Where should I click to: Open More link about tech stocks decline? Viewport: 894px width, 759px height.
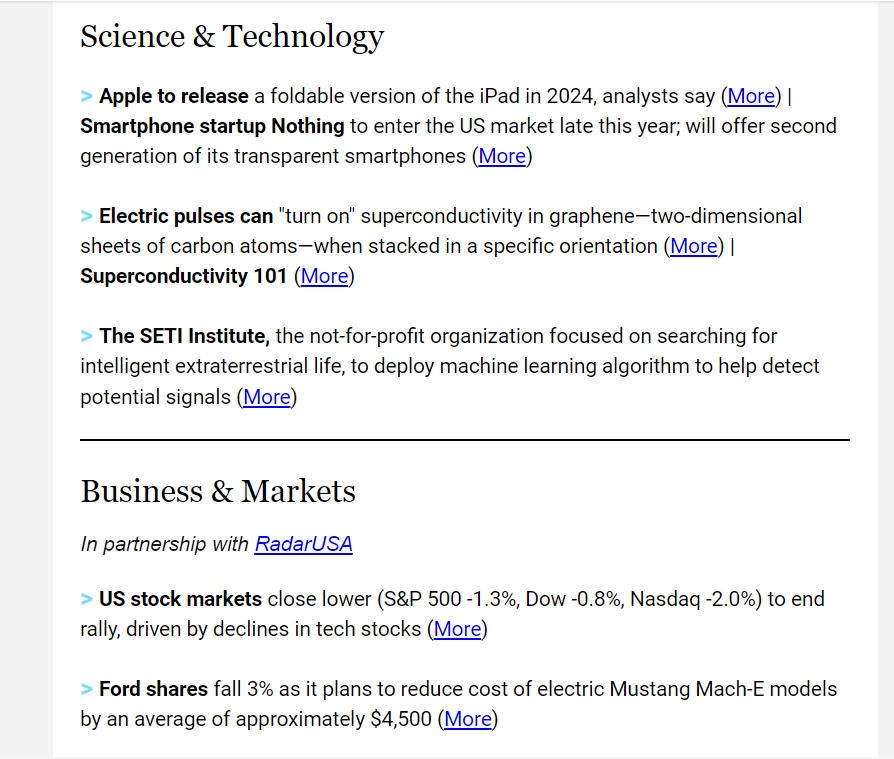pyautogui.click(x=457, y=629)
